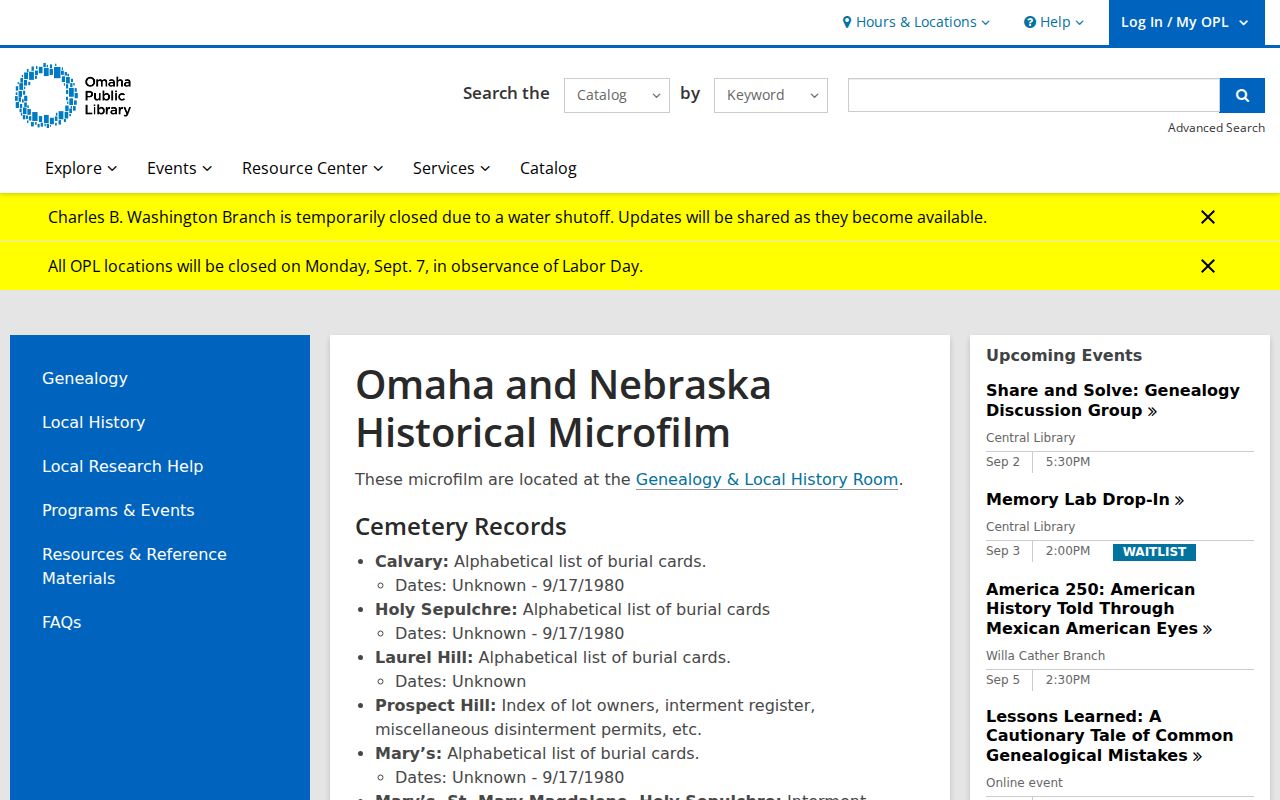Open Lessons Learned genealogical mistakes event
Image resolution: width=1280 pixels, height=800 pixels.
(1109, 735)
